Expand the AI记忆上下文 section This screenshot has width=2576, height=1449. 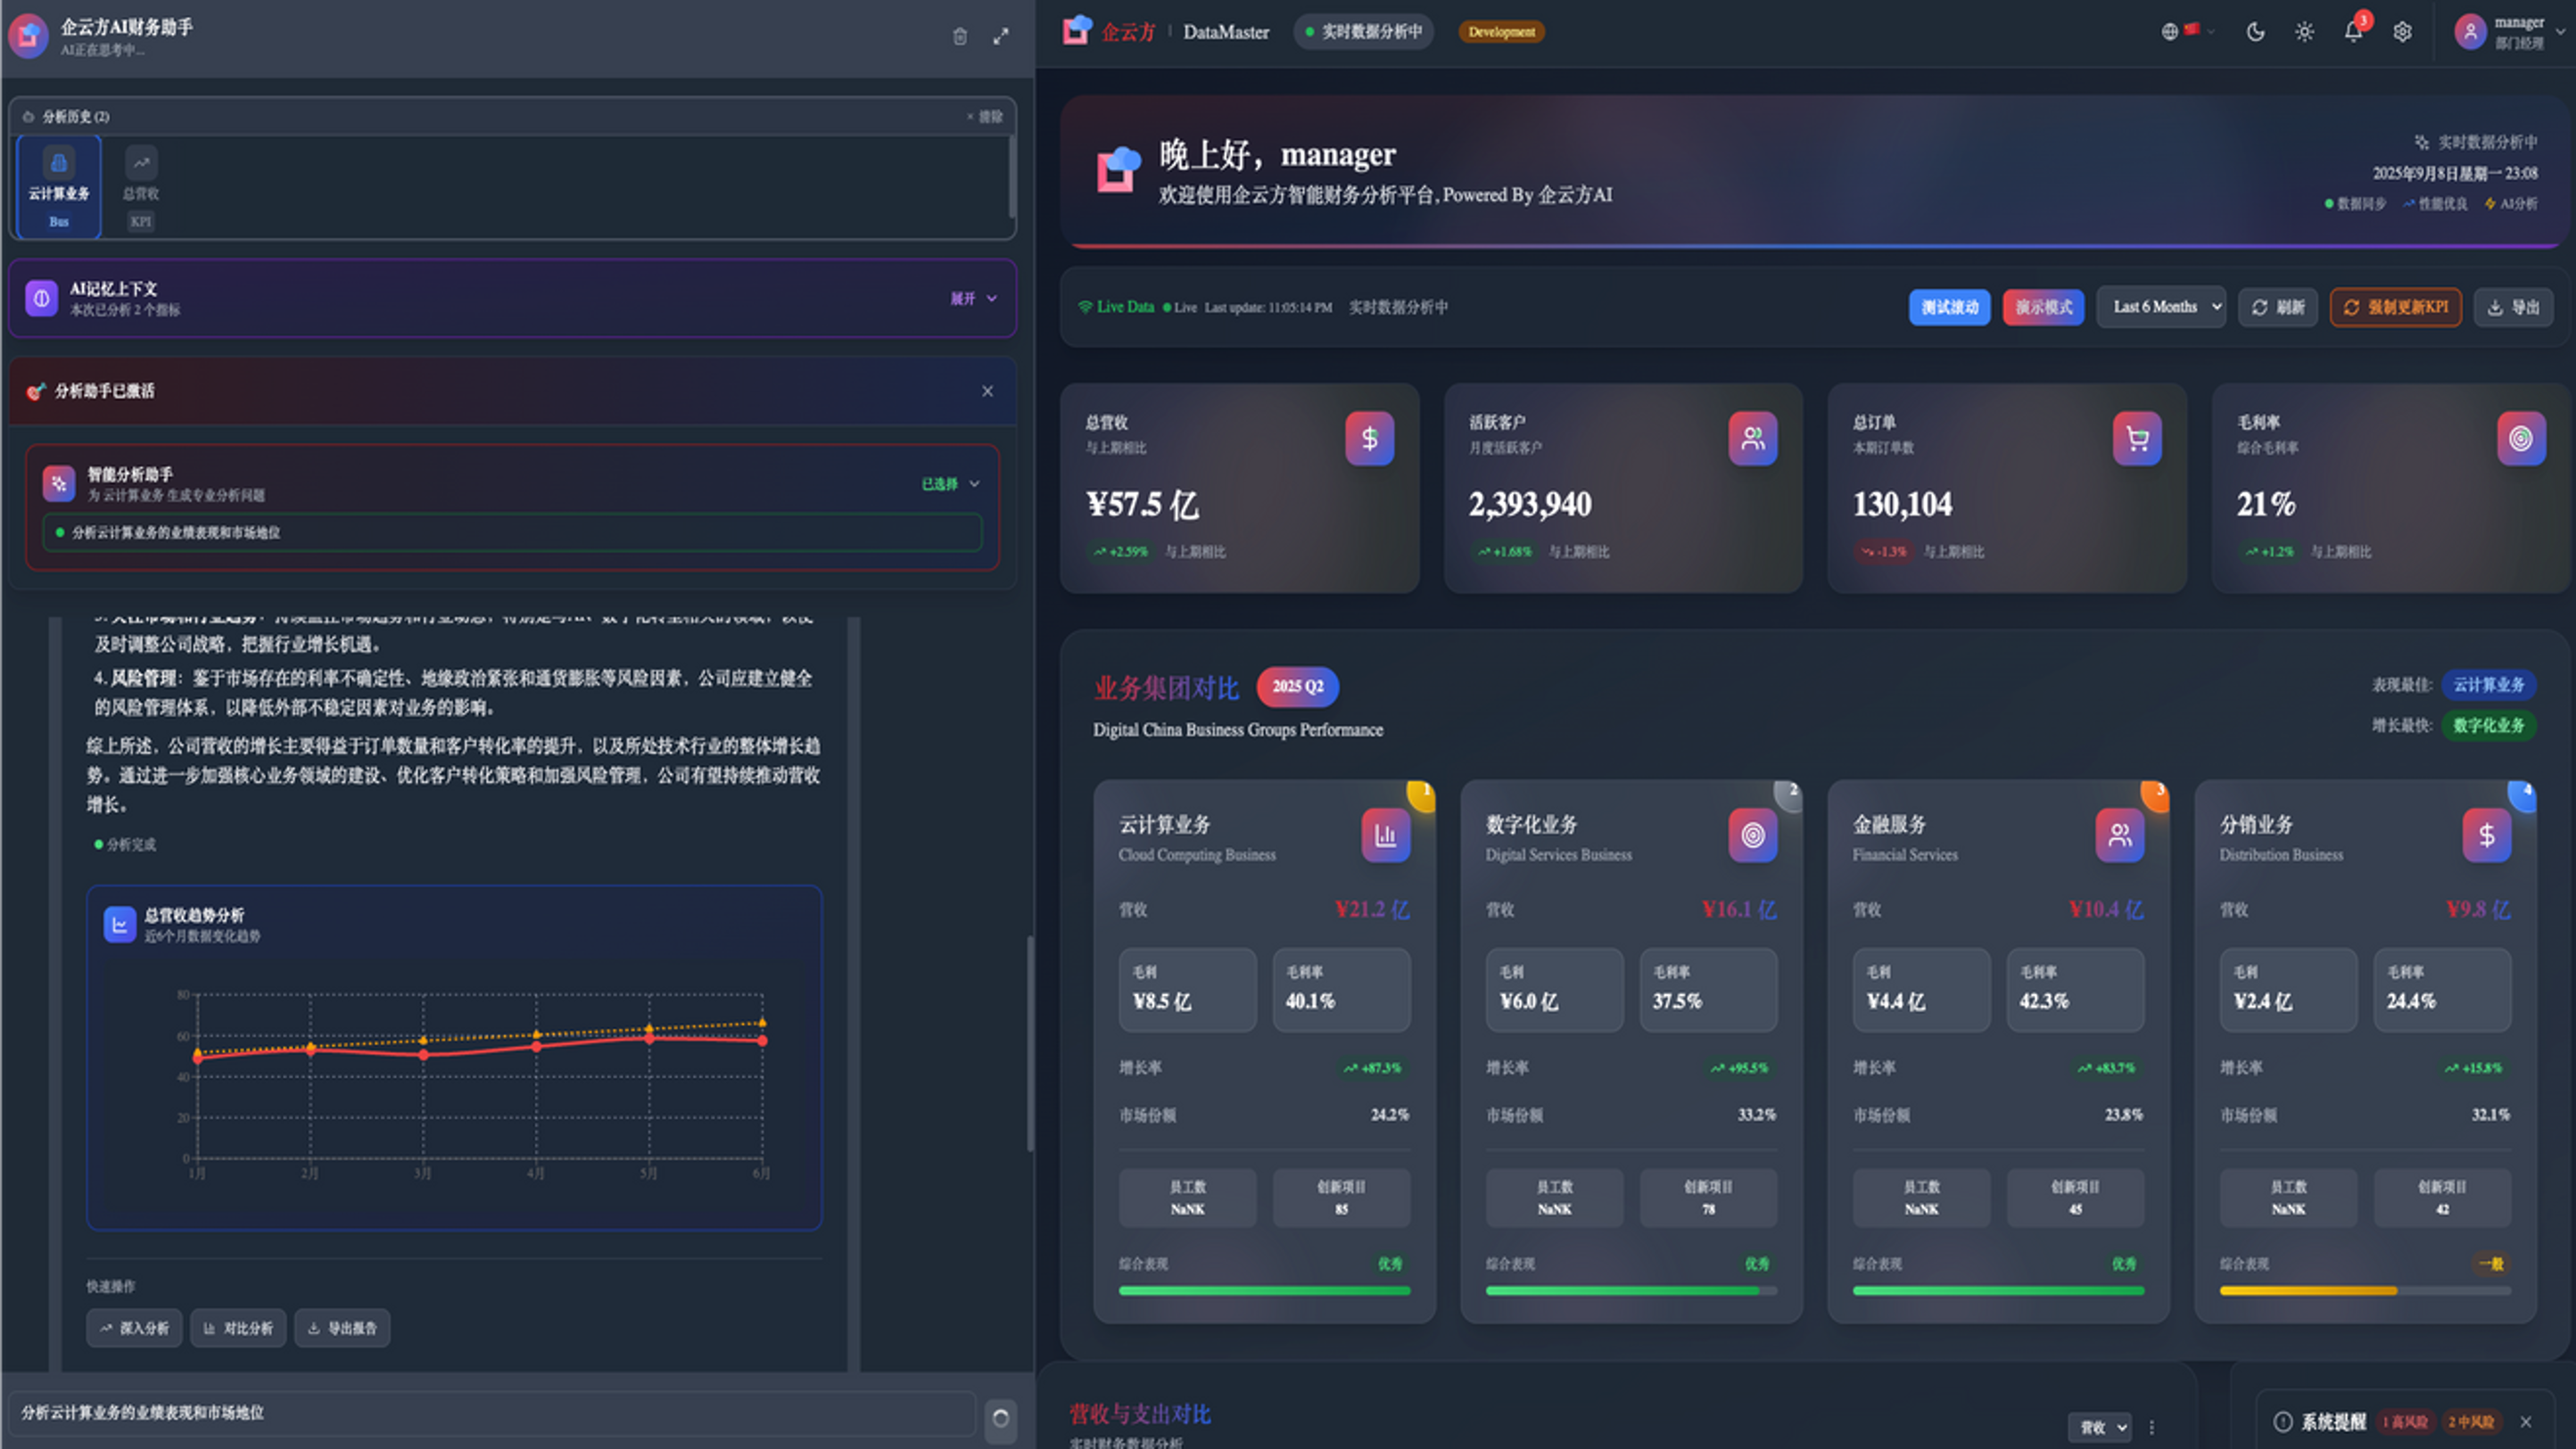973,298
